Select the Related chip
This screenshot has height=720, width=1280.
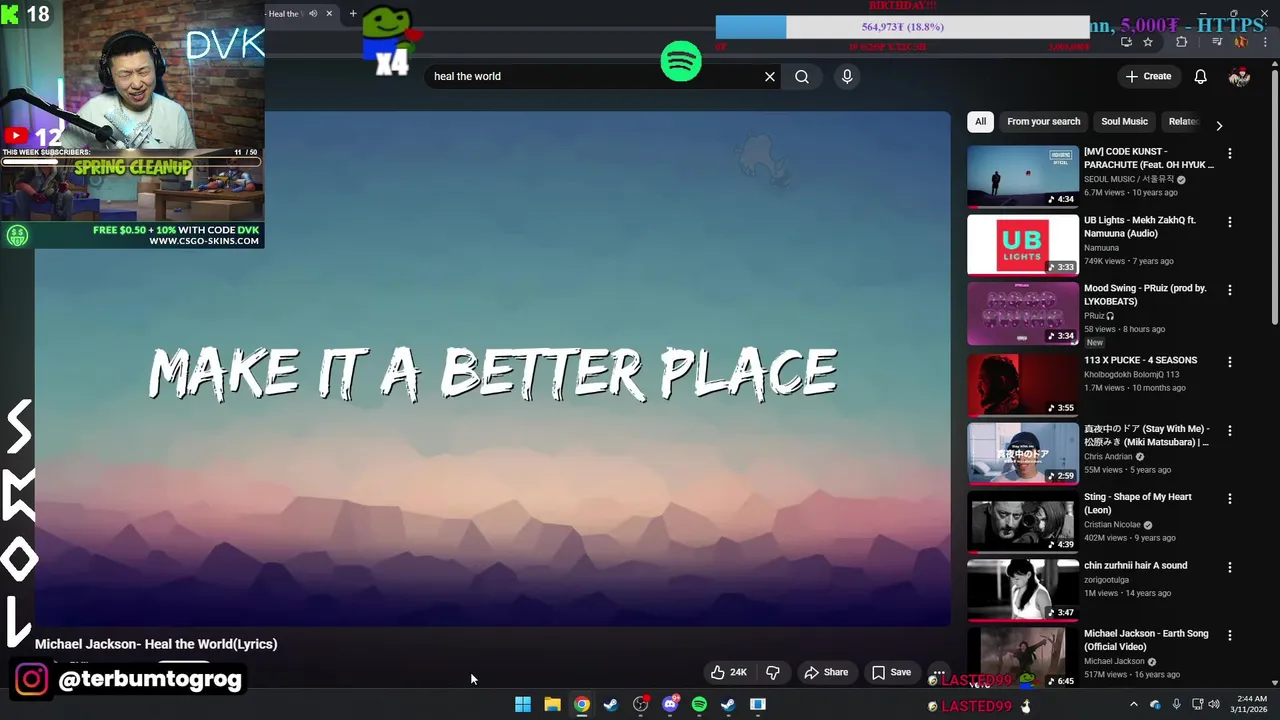(x=1182, y=121)
